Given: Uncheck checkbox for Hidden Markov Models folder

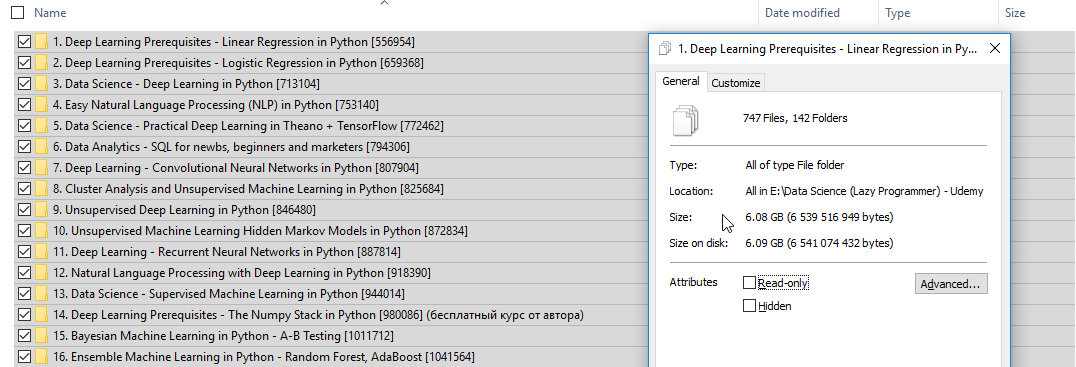Looking at the screenshot, I should pyautogui.click(x=25, y=231).
